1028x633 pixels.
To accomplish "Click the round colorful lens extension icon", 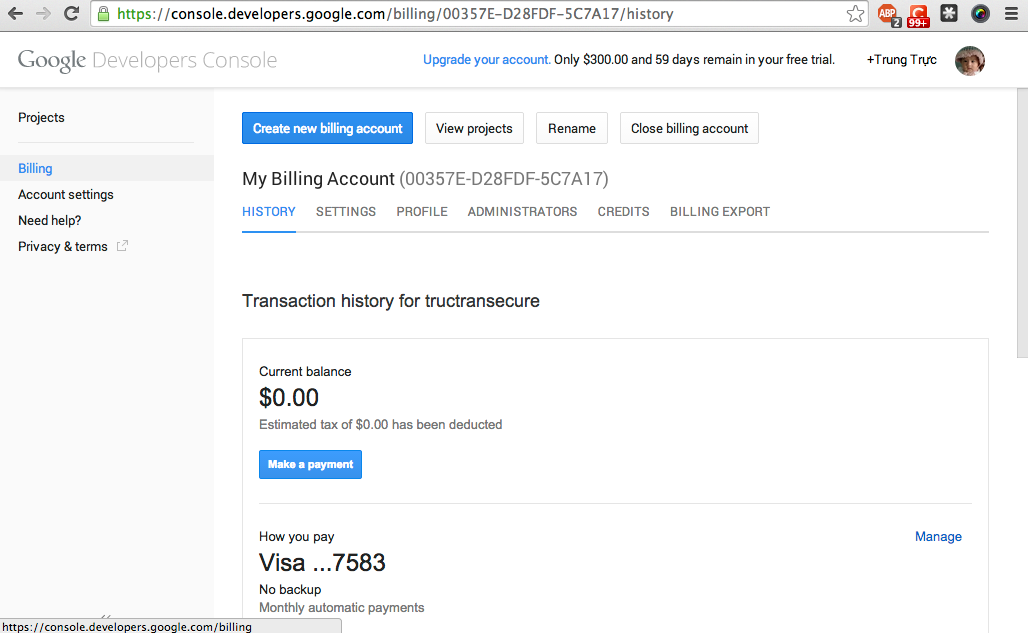I will point(980,14).
